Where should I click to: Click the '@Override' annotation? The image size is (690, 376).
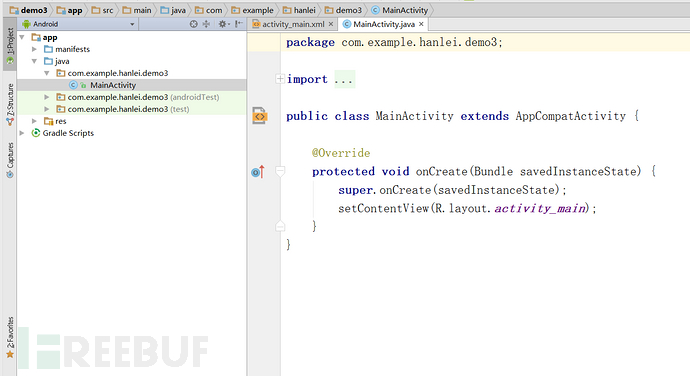click(341, 153)
